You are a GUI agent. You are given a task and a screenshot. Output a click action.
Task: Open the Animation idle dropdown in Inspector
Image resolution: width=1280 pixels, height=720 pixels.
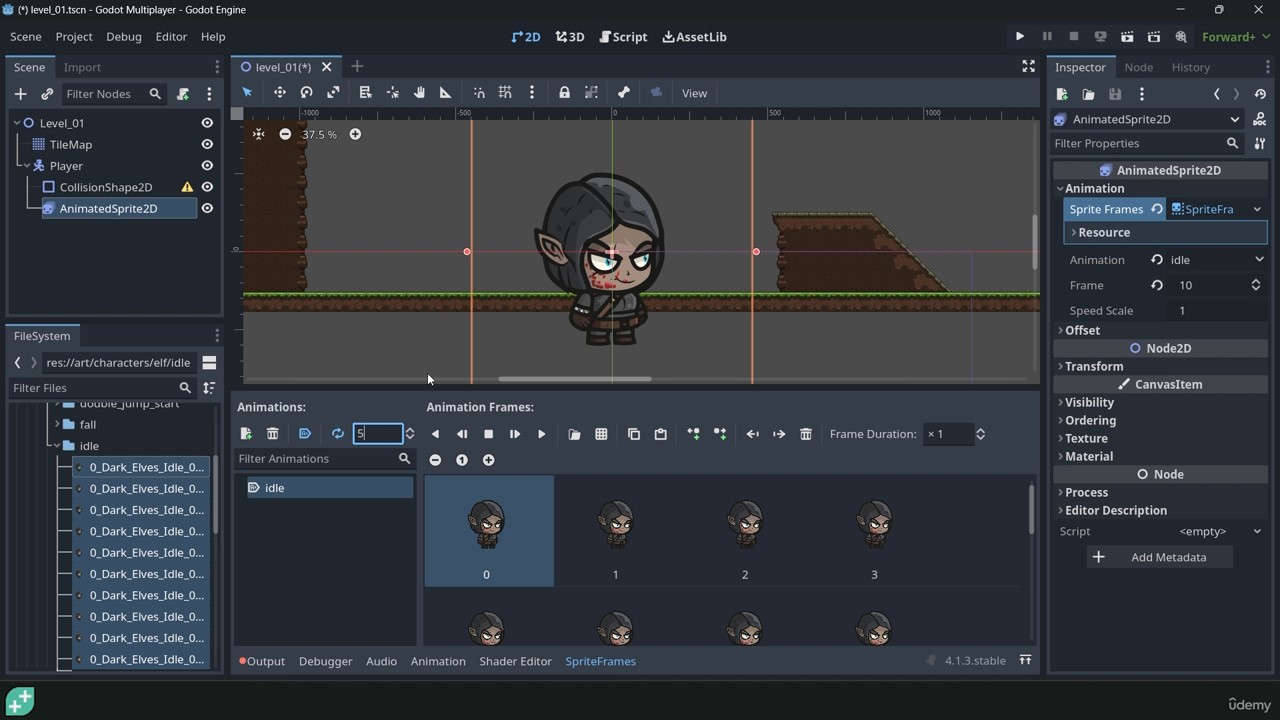1217,260
